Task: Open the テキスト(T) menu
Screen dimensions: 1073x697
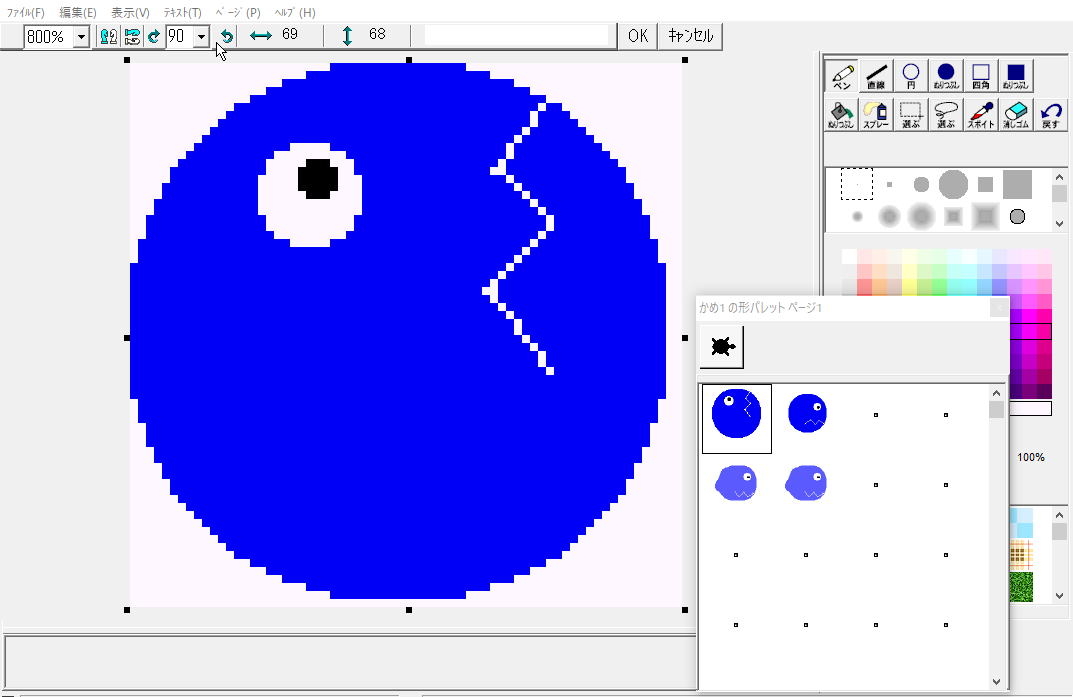Action: pyautogui.click(x=182, y=12)
